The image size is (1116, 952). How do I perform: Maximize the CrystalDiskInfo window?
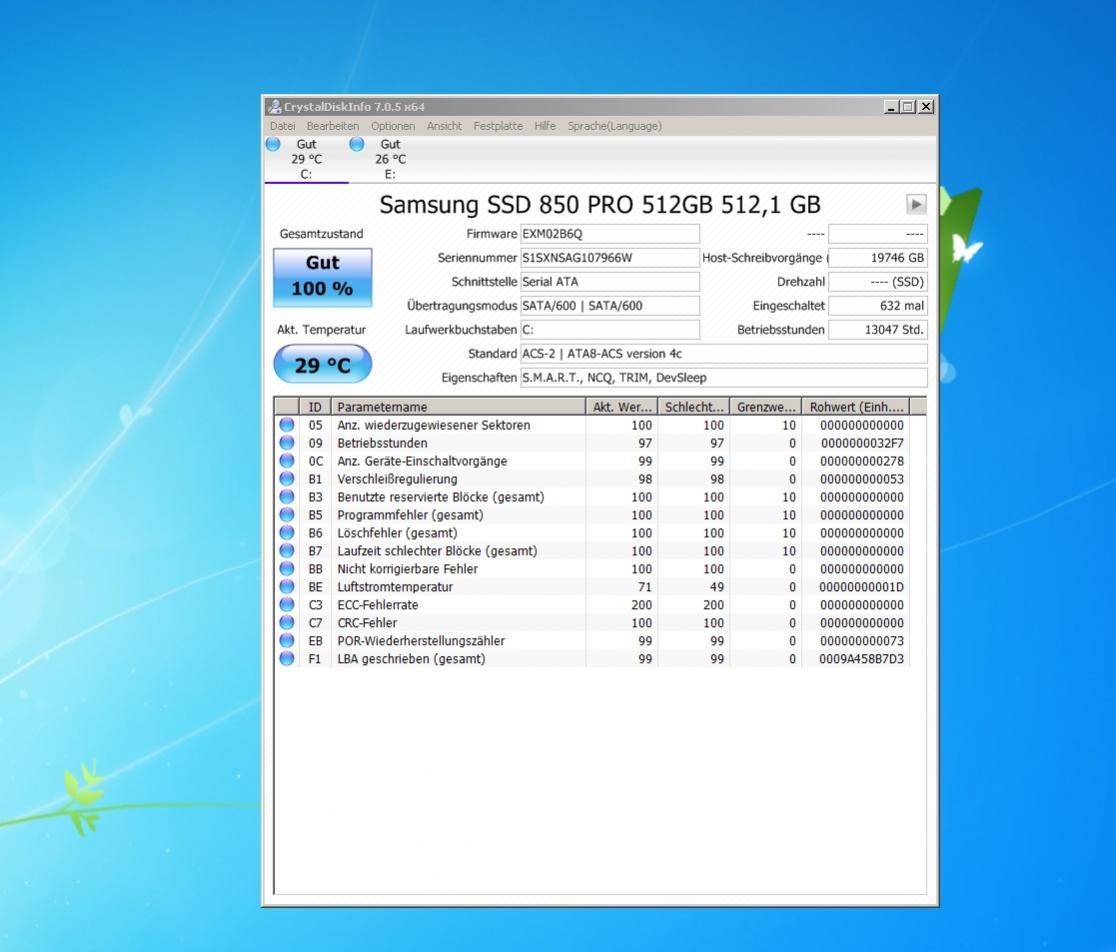coord(907,107)
